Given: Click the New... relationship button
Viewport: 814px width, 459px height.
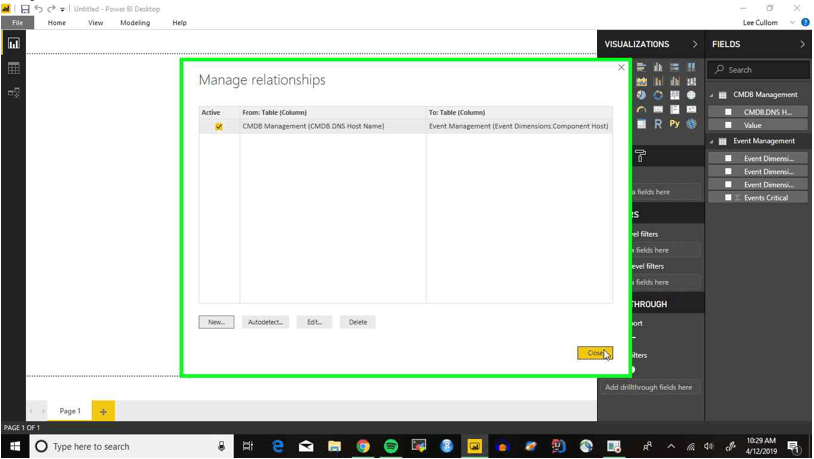Looking at the screenshot, I should (216, 322).
